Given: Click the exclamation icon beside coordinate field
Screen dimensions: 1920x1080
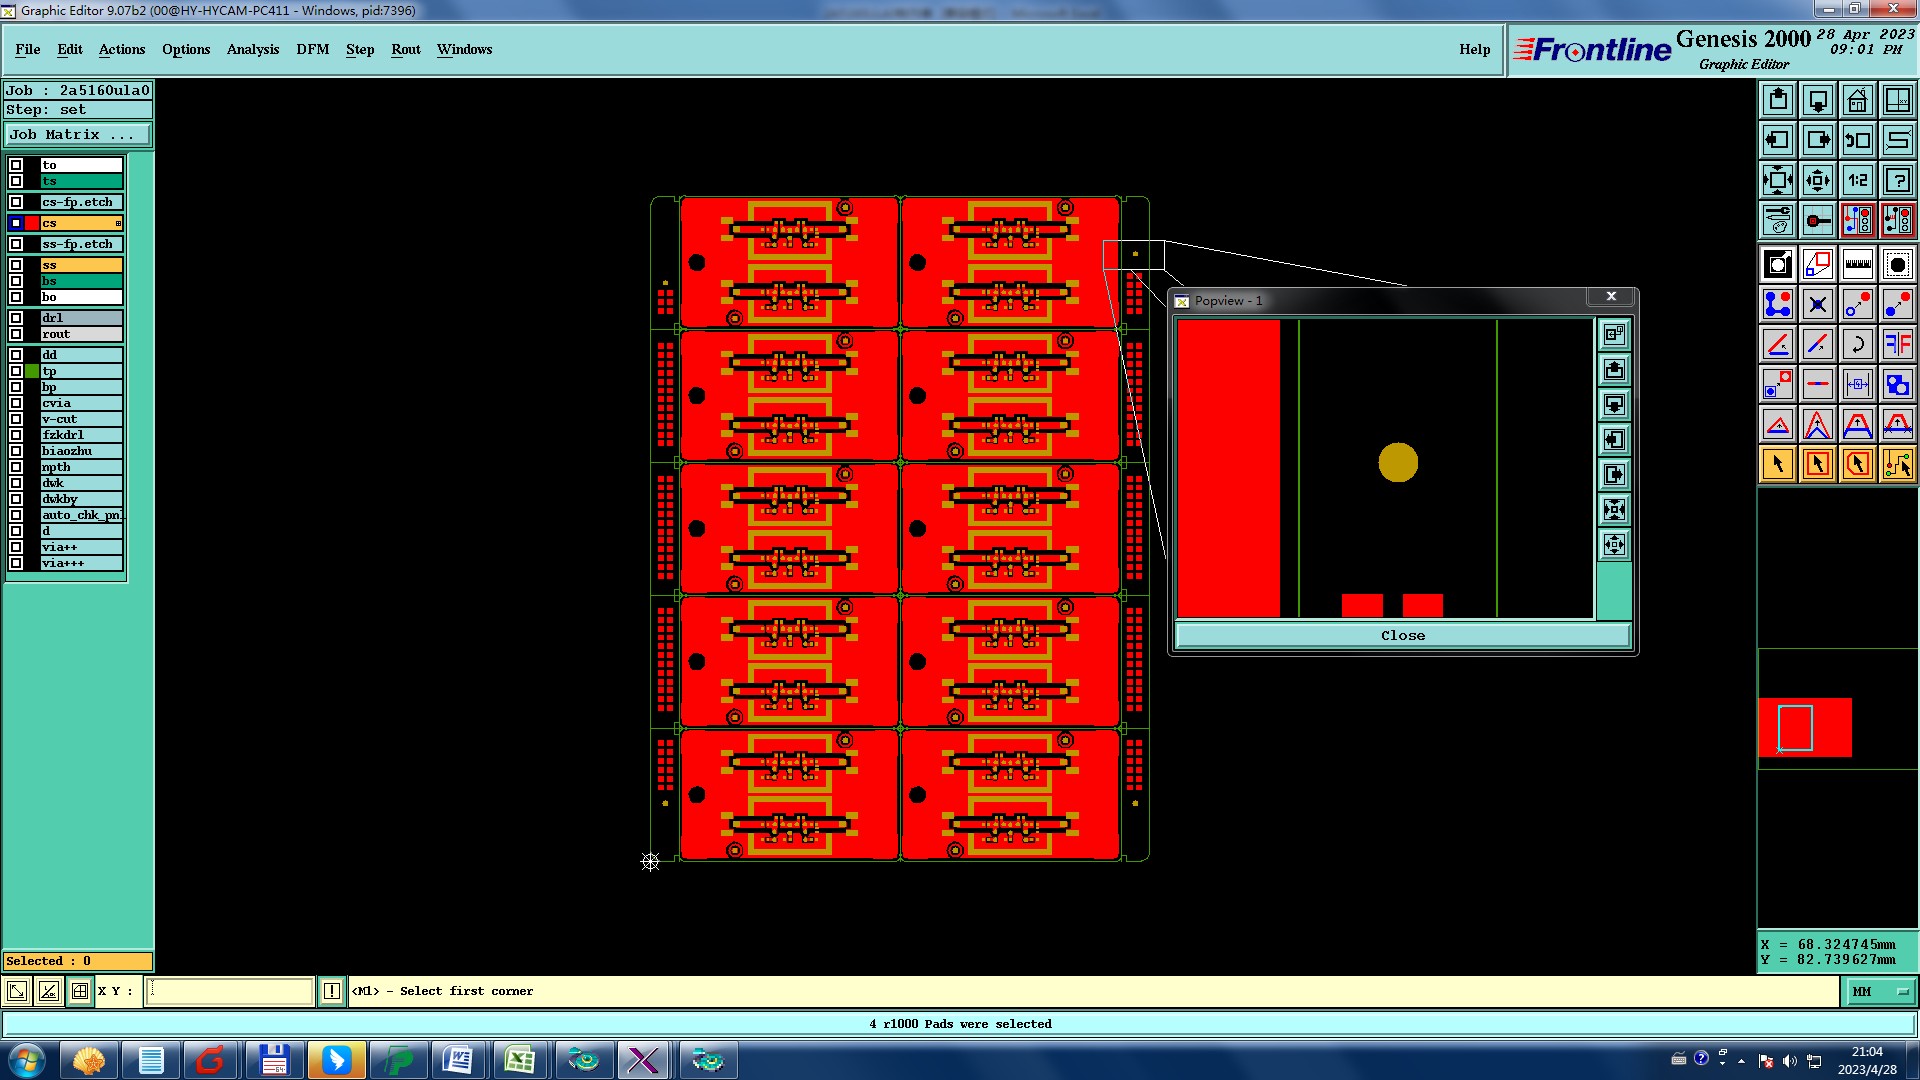Looking at the screenshot, I should pyautogui.click(x=332, y=991).
